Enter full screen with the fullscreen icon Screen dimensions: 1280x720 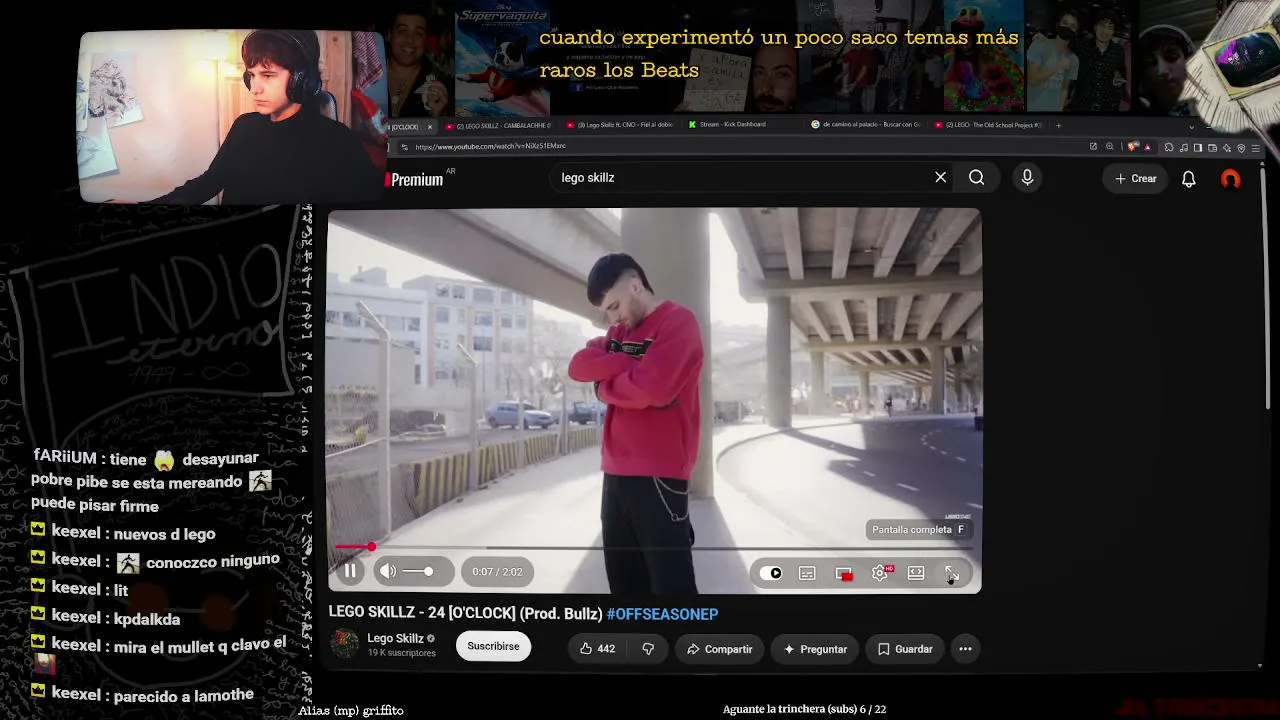[952, 573]
